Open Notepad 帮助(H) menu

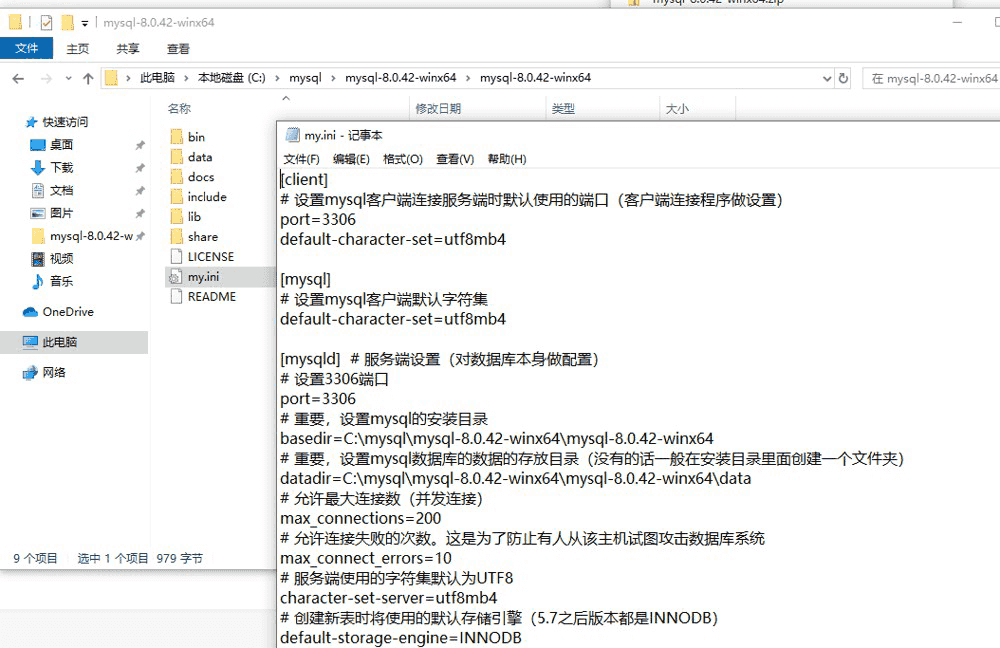click(x=506, y=159)
